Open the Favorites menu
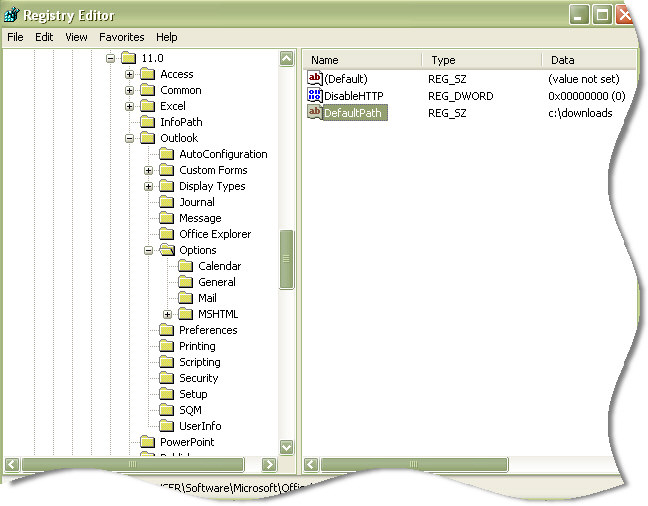This screenshot has height=506, width=648. tap(122, 37)
